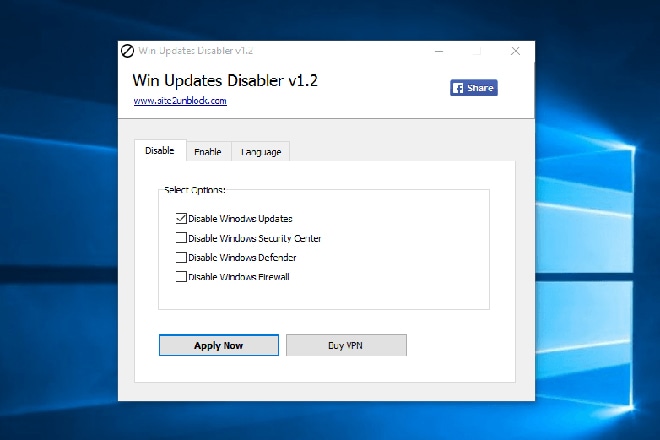Uncheck the Disable Windows Updates checkbox
The height and width of the screenshot is (440, 660).
coord(181,218)
